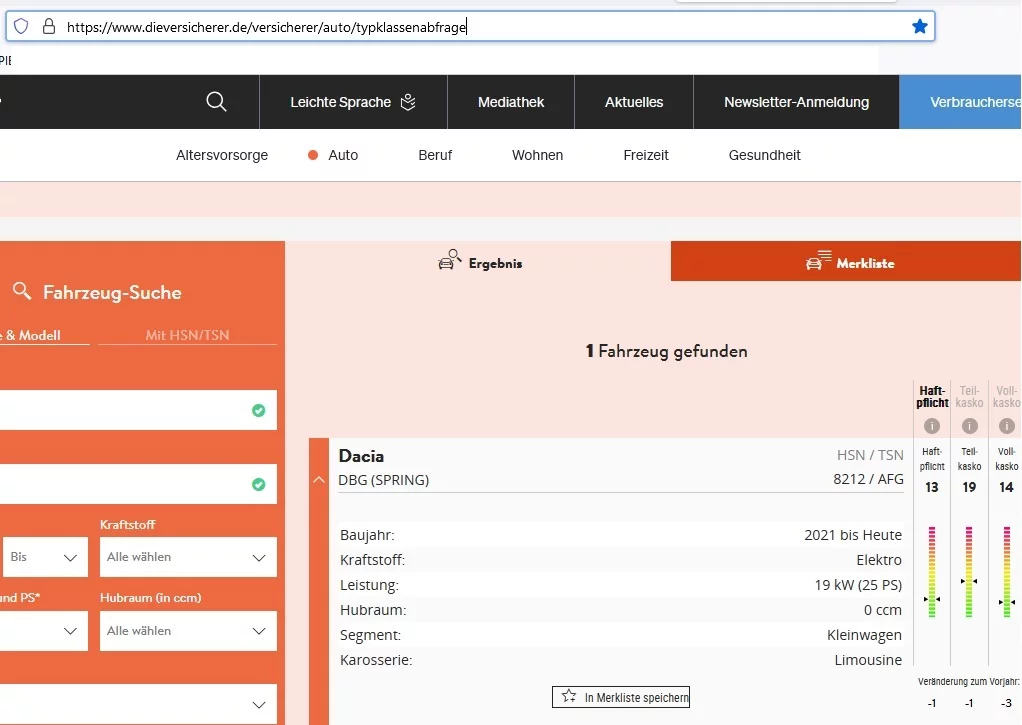
Task: Go to the Beruf section
Action: pos(435,155)
